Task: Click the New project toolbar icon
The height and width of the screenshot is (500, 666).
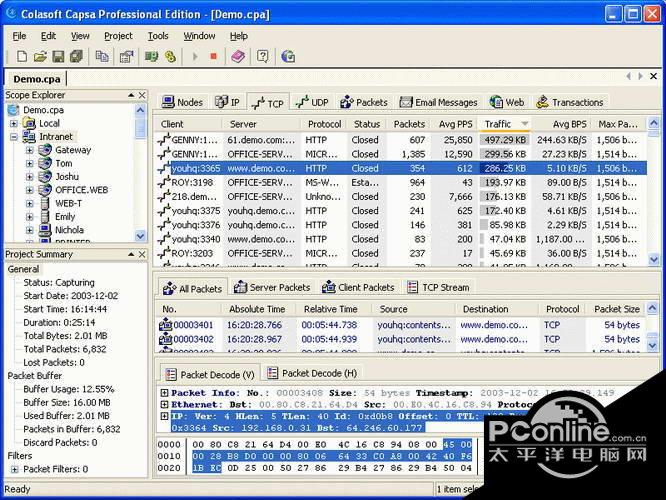Action: (x=22, y=56)
